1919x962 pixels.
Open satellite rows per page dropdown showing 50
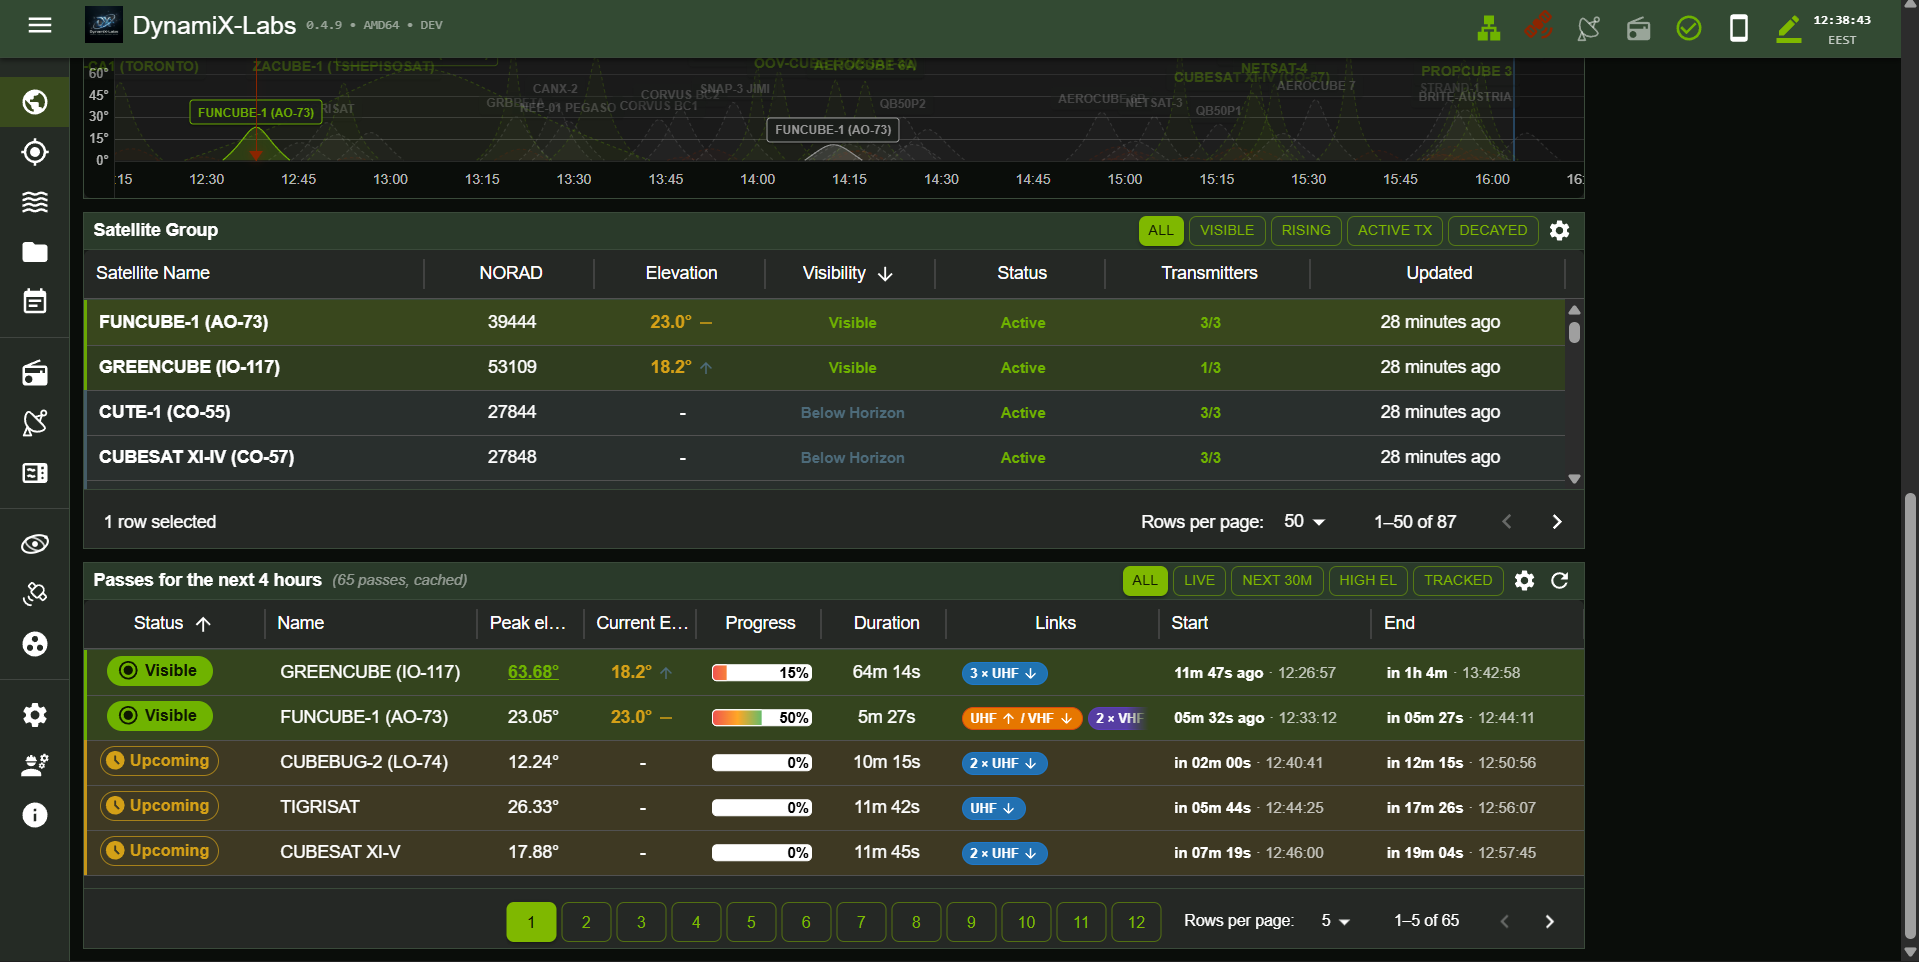(1305, 522)
